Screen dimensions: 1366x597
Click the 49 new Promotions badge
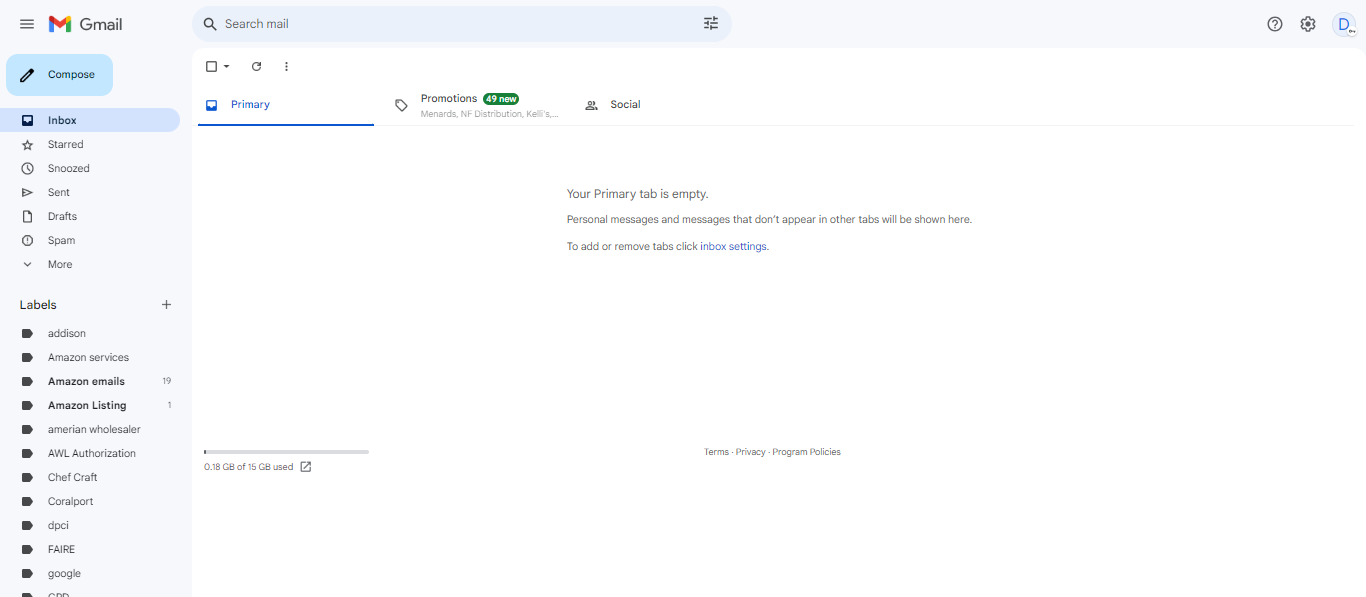501,99
